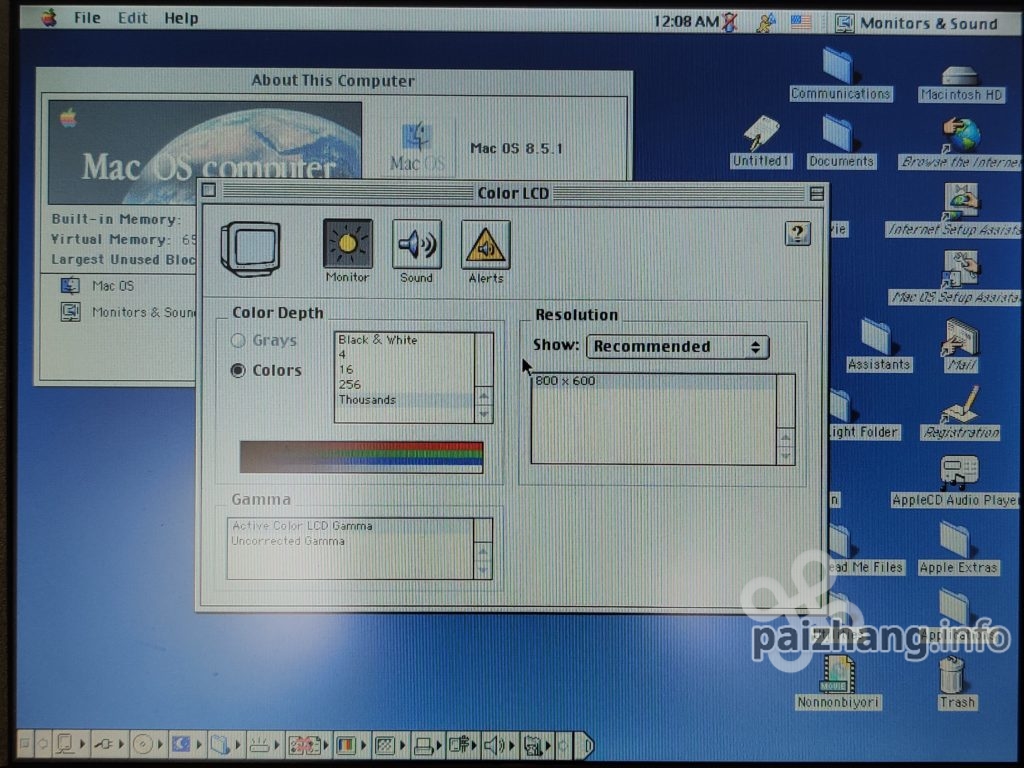The height and width of the screenshot is (768, 1024).
Task: Open the Show Recommended resolution dropdown
Action: point(677,347)
